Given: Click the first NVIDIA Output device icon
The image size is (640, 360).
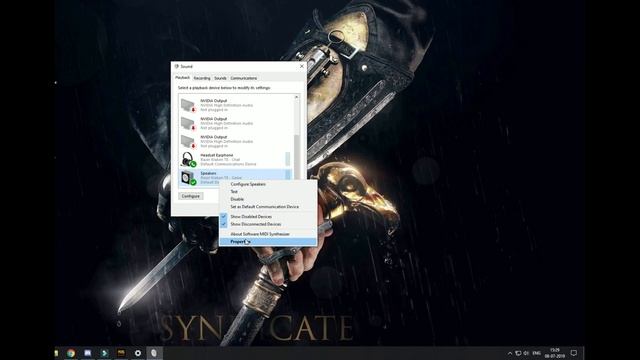Looking at the screenshot, I should click(x=188, y=105).
